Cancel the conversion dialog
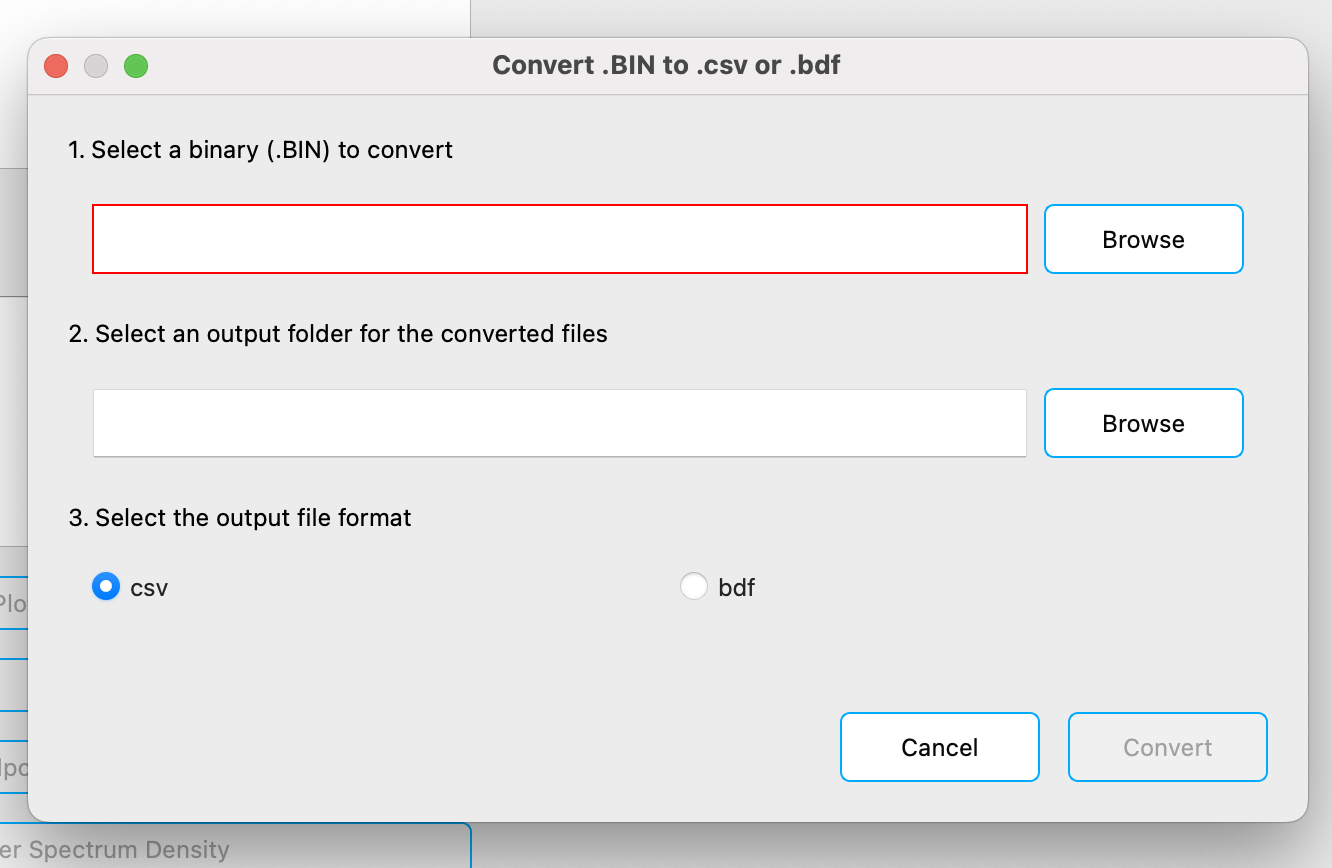This screenshot has height=868, width=1332. [x=939, y=746]
